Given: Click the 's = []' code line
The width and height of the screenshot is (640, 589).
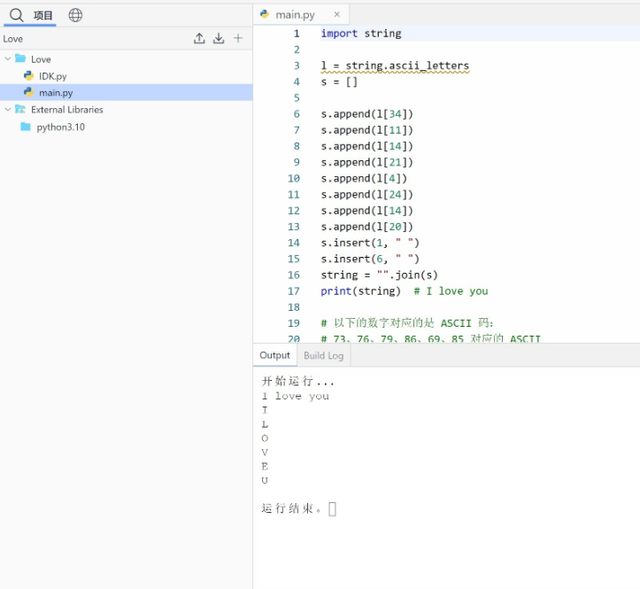Looking at the screenshot, I should pyautogui.click(x=339, y=82).
